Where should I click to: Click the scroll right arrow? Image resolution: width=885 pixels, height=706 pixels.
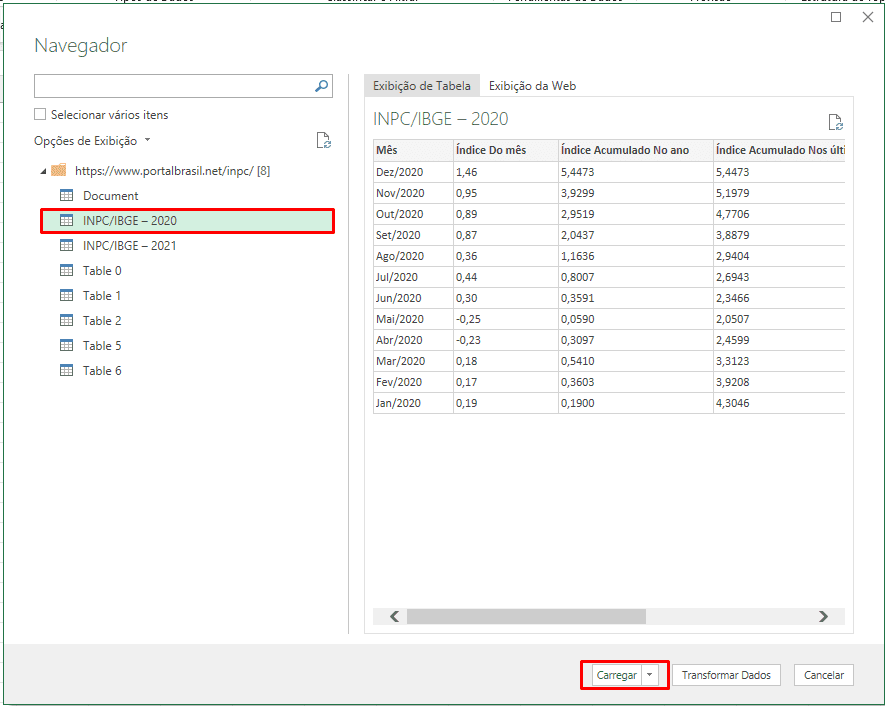(823, 616)
